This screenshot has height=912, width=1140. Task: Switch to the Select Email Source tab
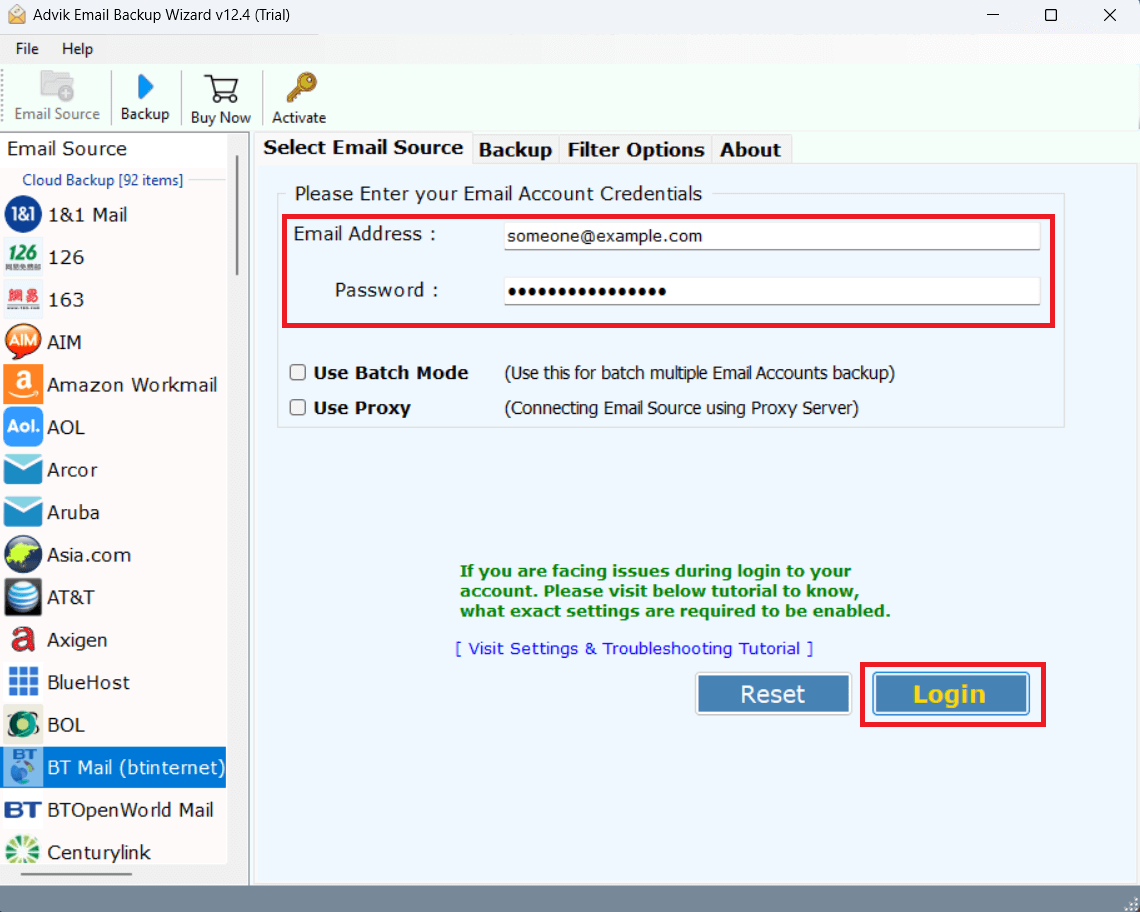[363, 148]
